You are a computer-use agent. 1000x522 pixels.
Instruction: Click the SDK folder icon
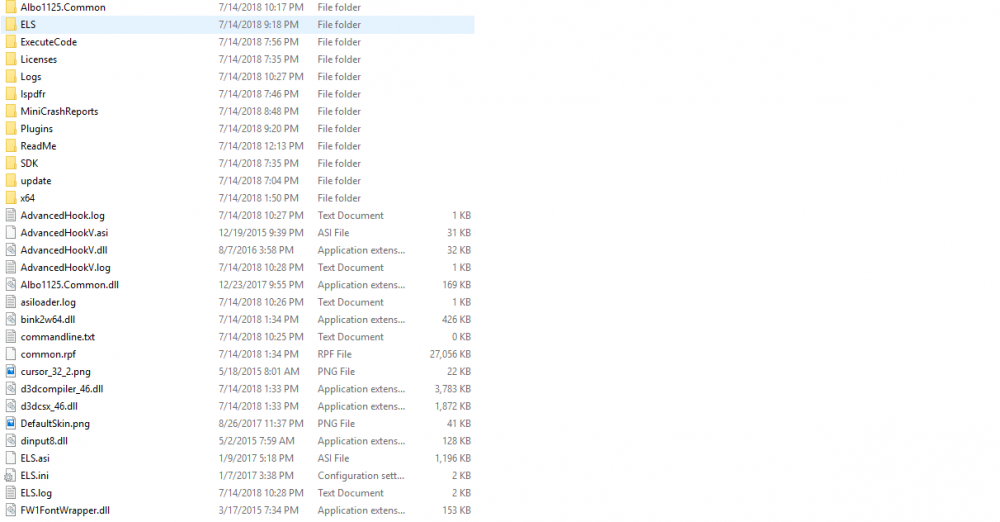(x=10, y=163)
